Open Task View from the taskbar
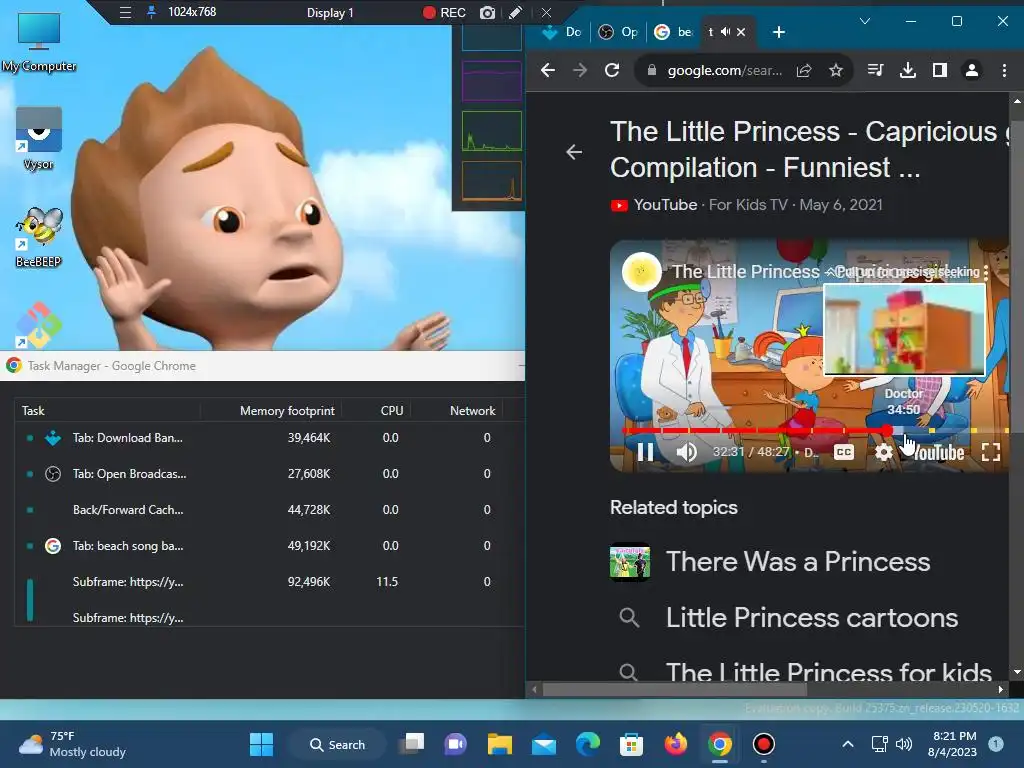Screen dimensions: 1024x768 click(x=413, y=744)
